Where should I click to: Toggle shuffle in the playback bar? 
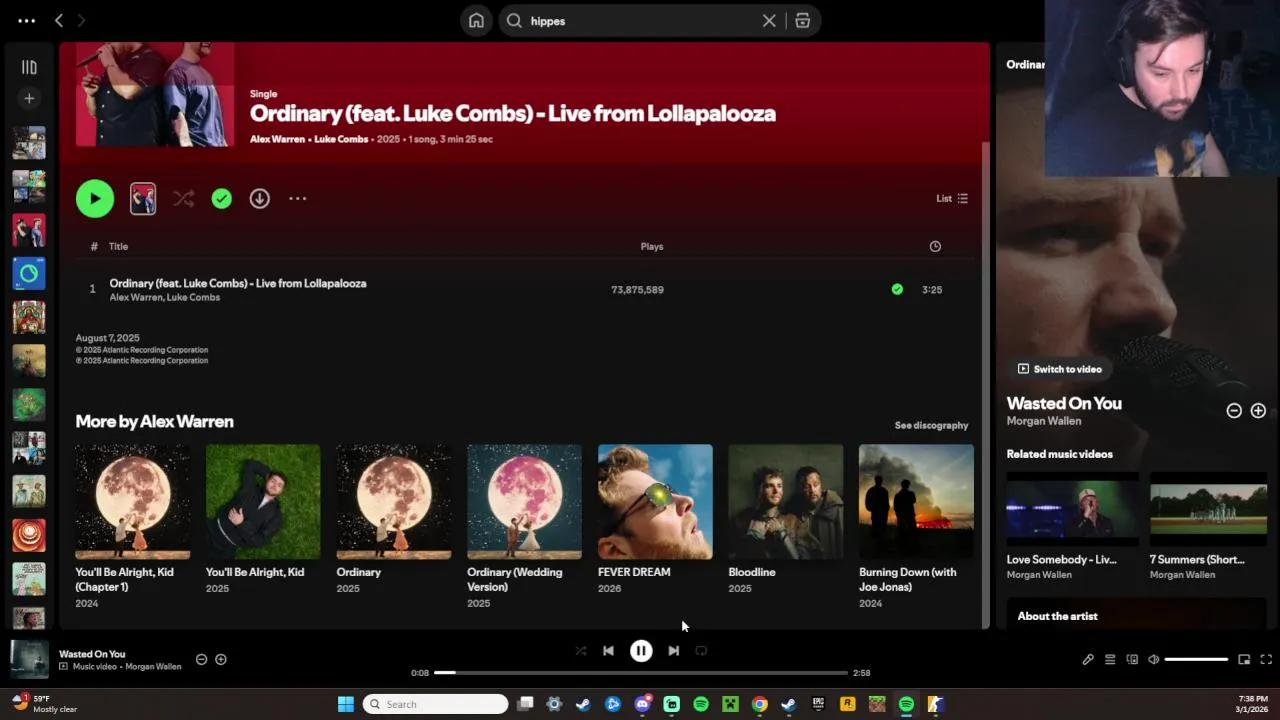tap(581, 651)
